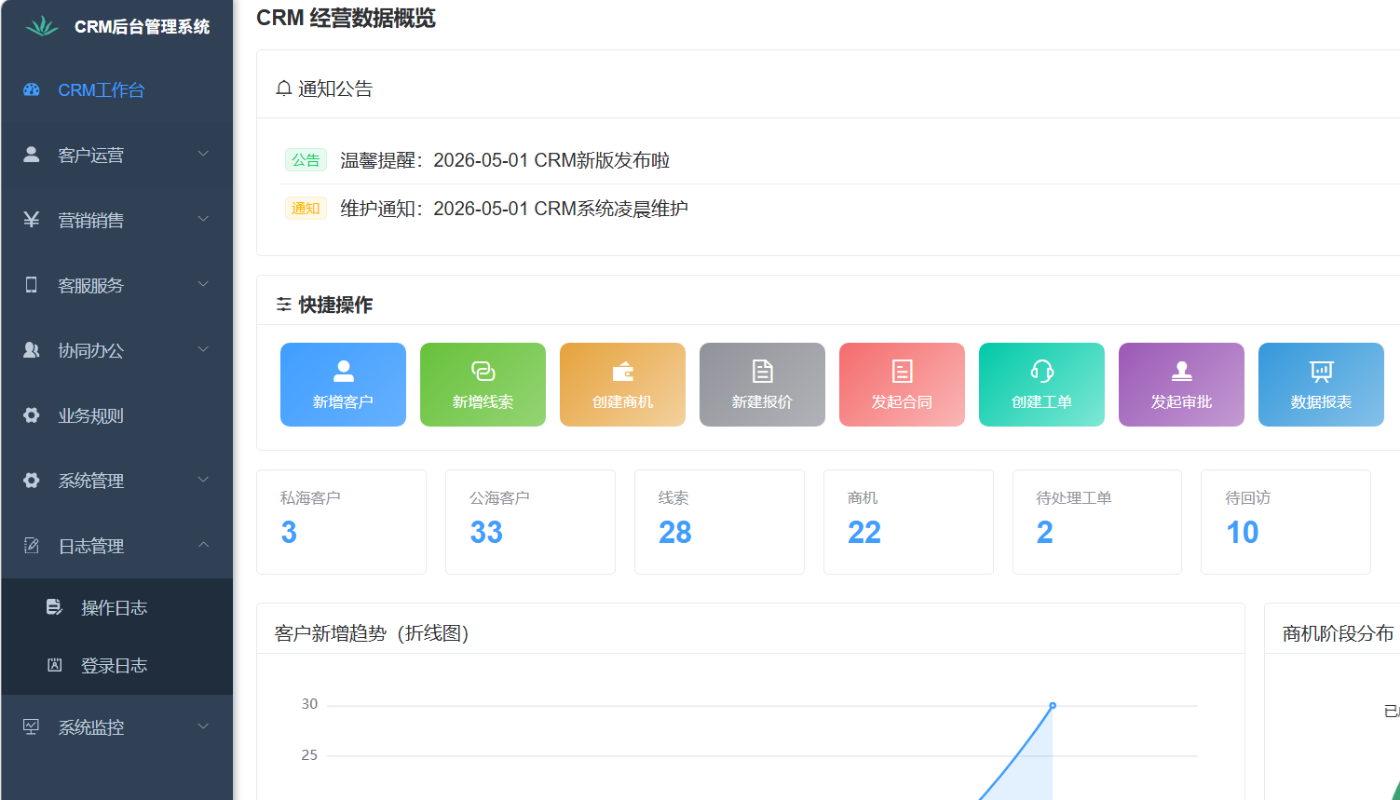The height and width of the screenshot is (800, 1400).
Task: Click the 登录日志 icon
Action: point(55,665)
